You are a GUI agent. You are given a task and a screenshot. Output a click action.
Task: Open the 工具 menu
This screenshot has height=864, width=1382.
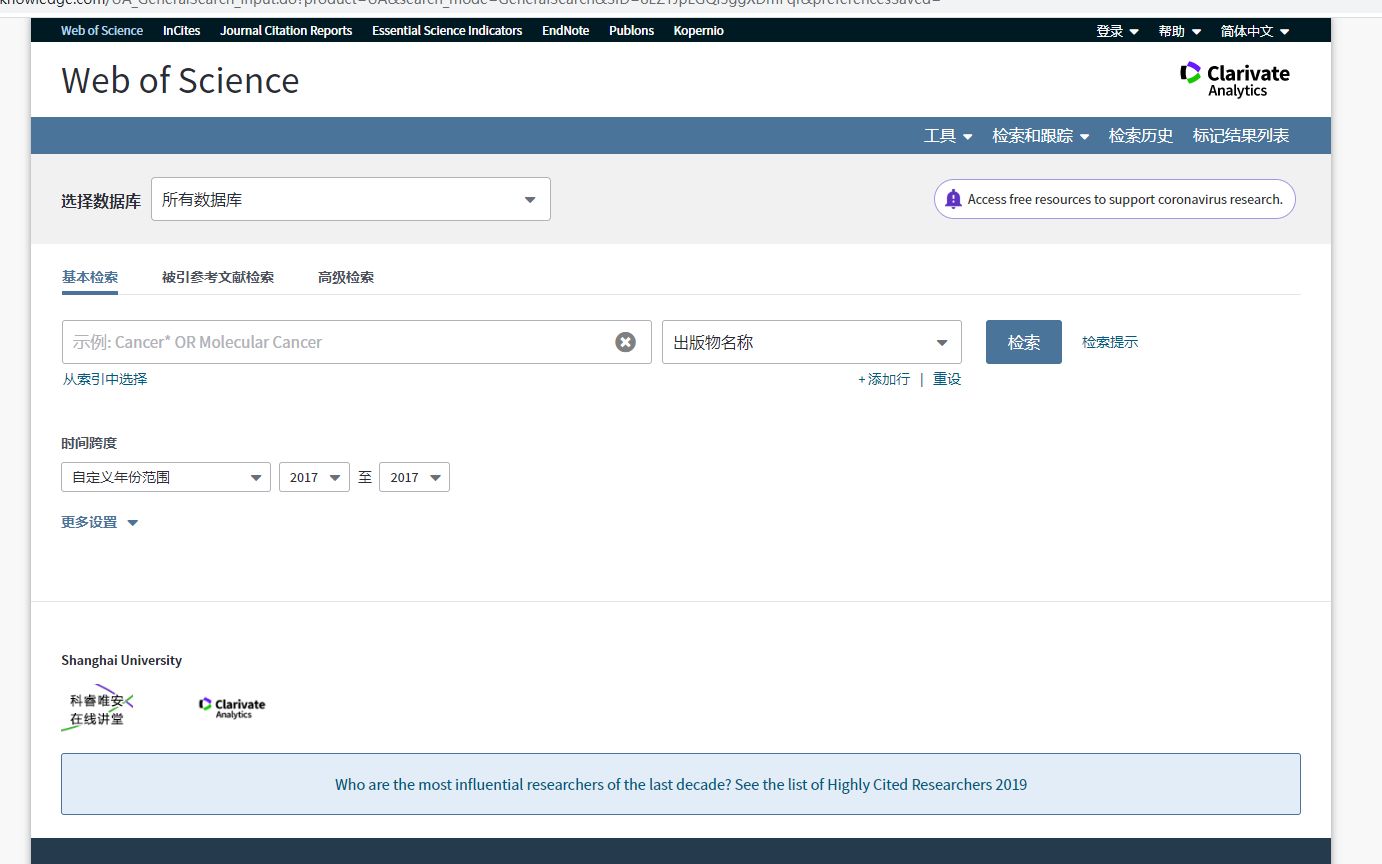948,136
